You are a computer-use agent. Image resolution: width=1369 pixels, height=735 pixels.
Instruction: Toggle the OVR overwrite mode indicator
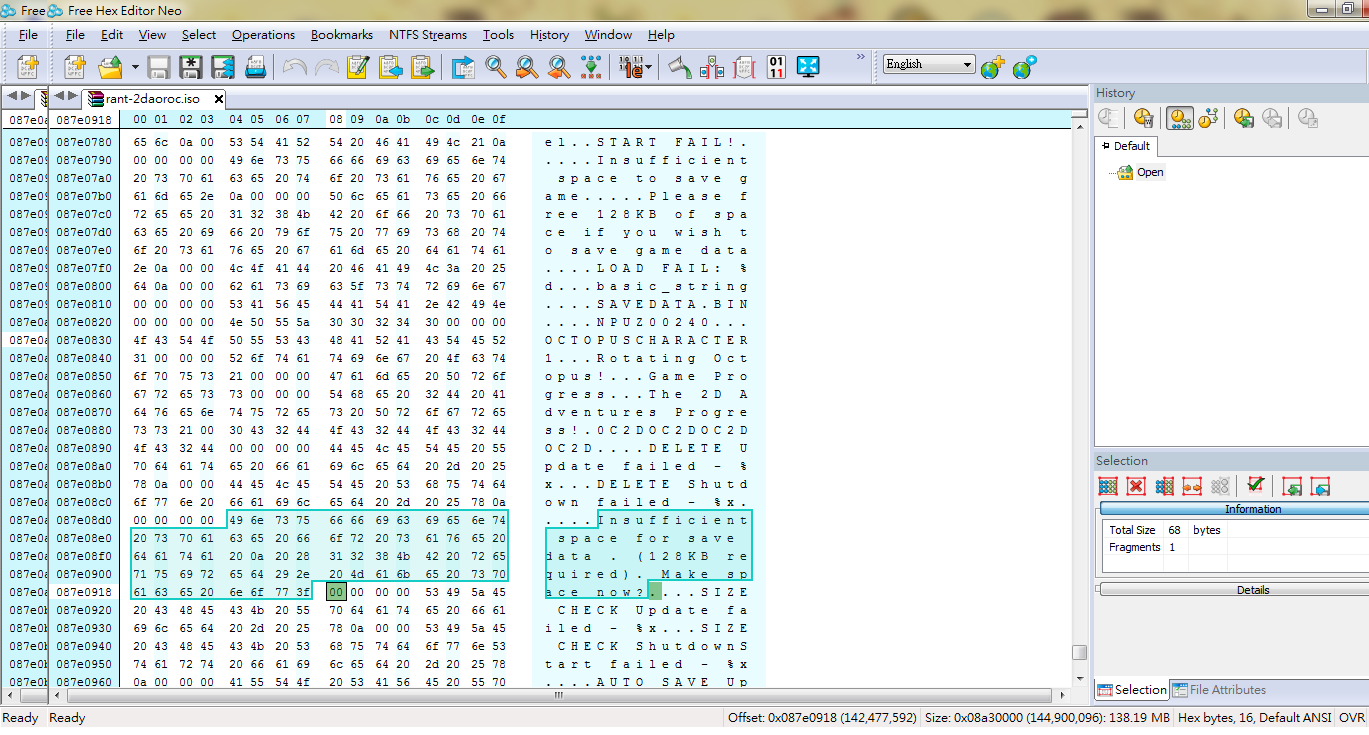pos(1352,718)
